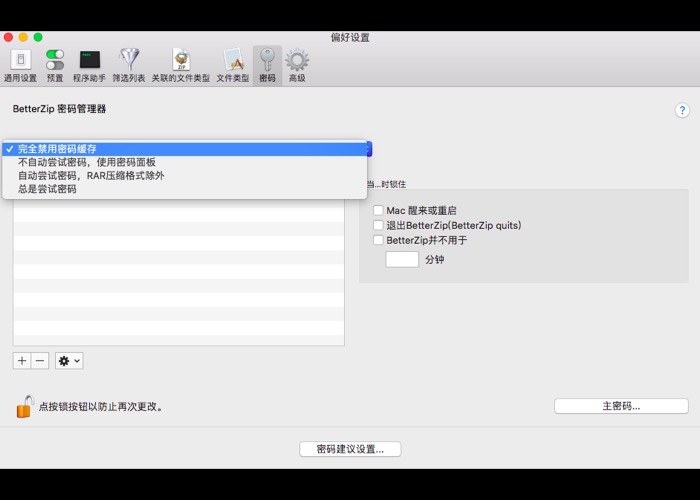Enable the Mac 醒来或重启 checkbox
The width and height of the screenshot is (700, 500).
tap(378, 211)
